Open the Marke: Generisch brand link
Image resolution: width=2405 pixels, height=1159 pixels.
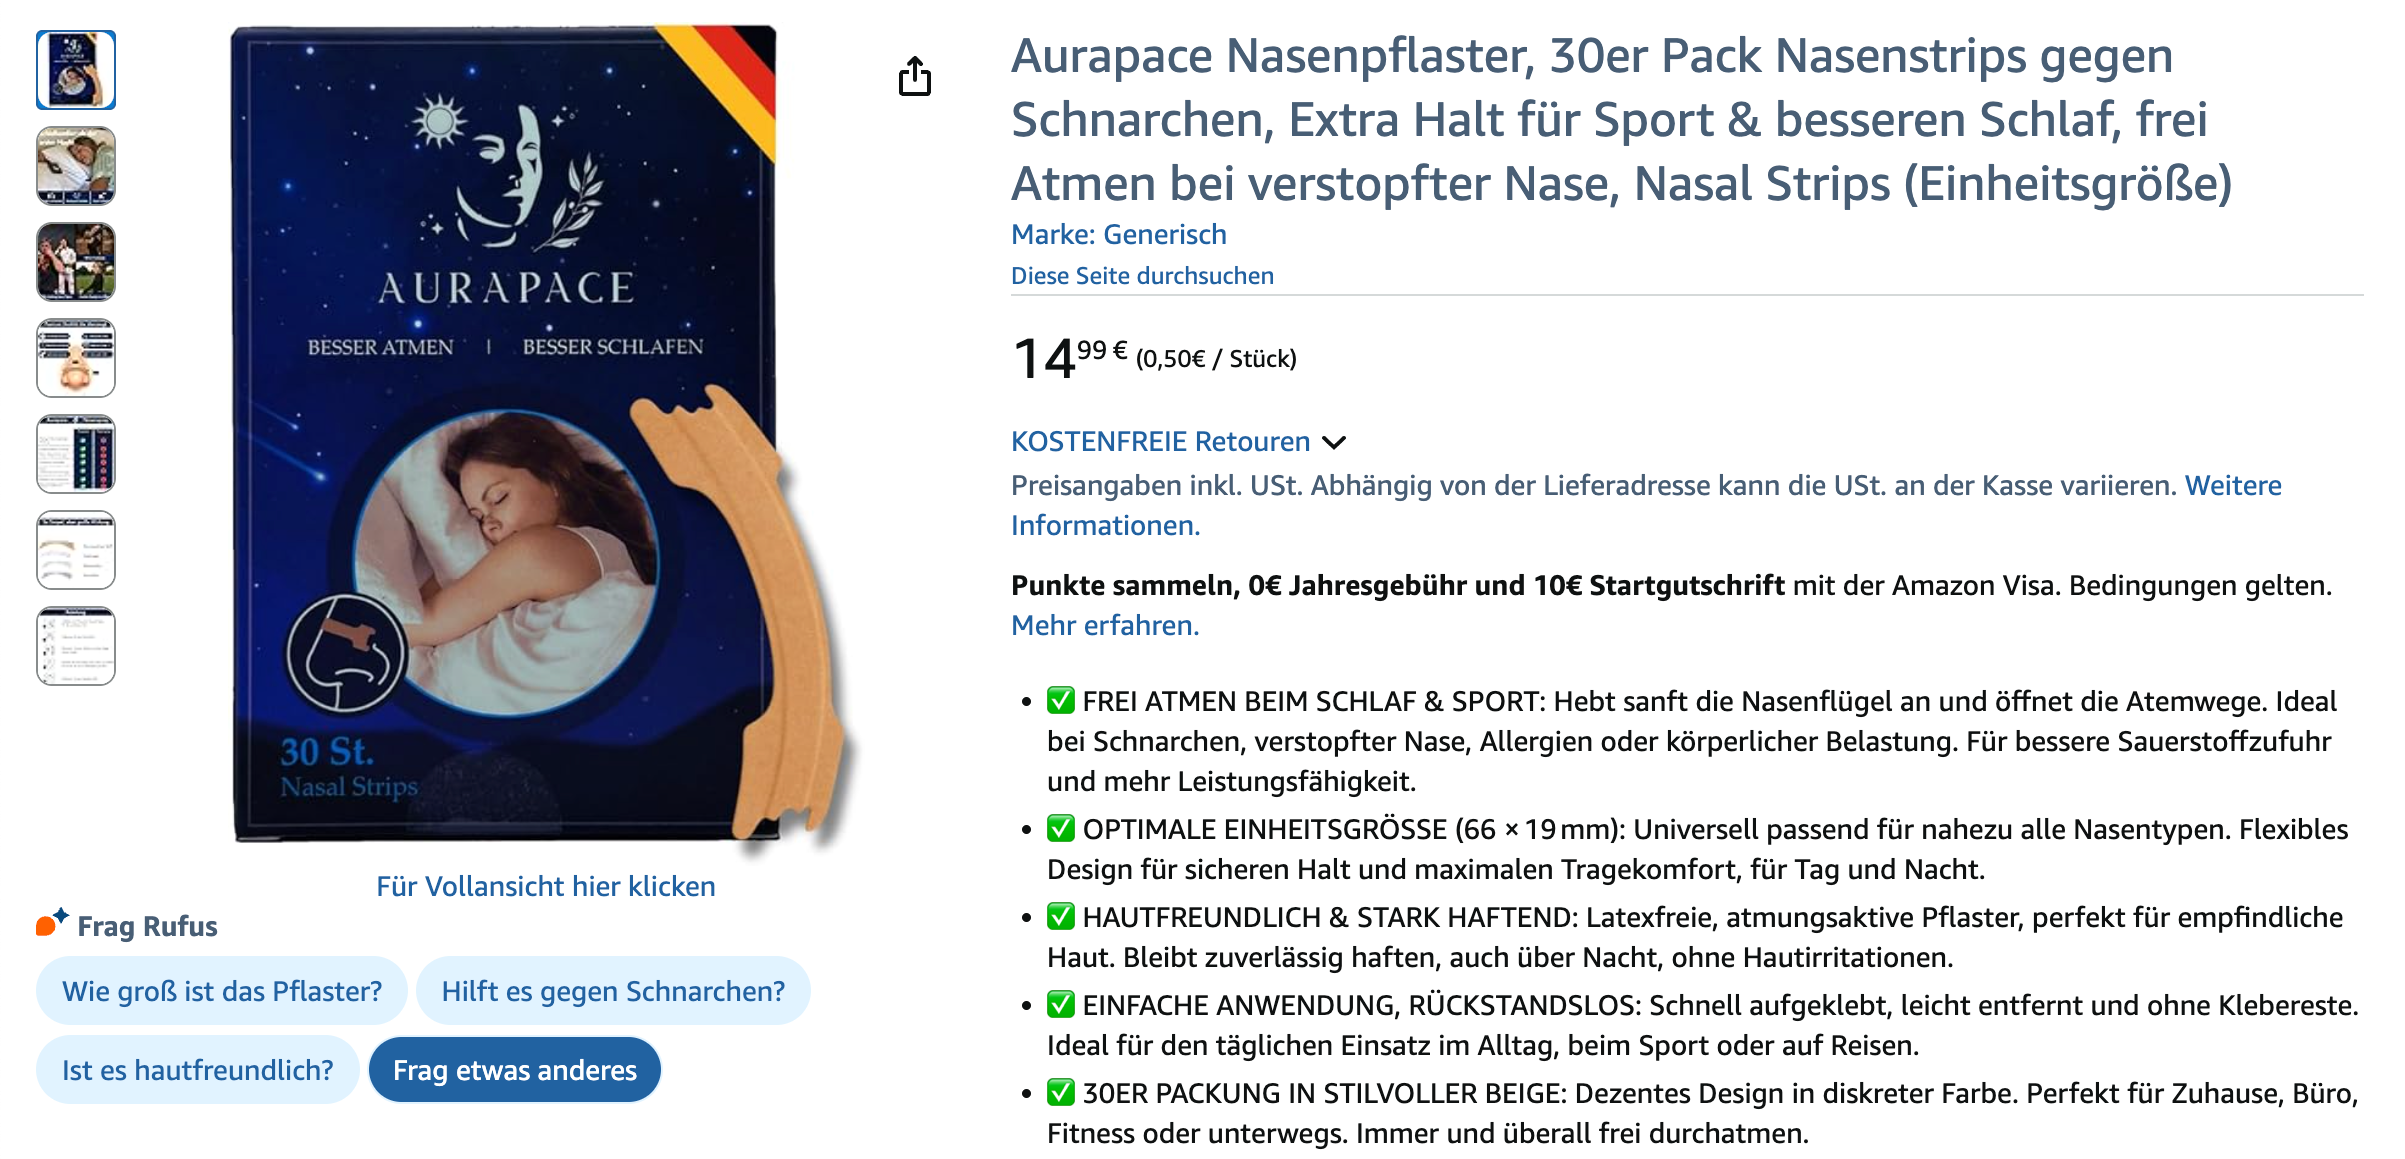(x=1118, y=234)
